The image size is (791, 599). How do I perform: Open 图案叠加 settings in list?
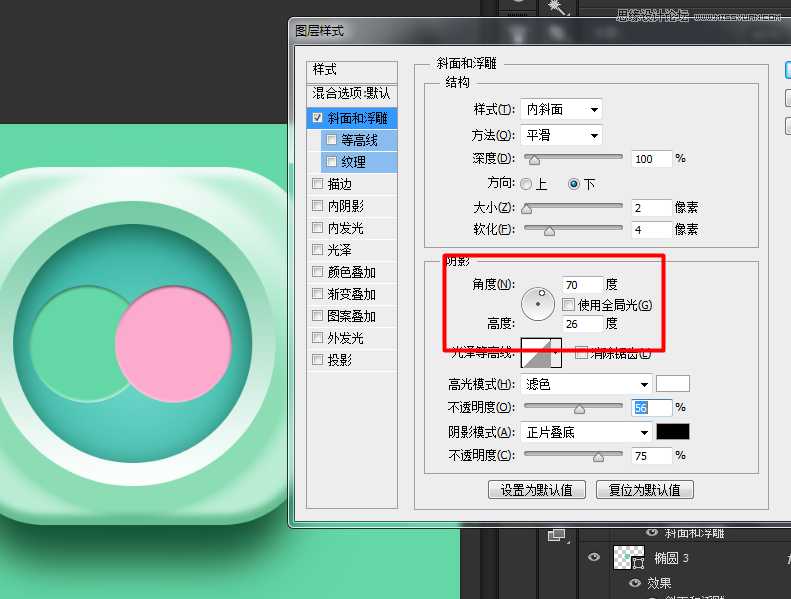352,316
